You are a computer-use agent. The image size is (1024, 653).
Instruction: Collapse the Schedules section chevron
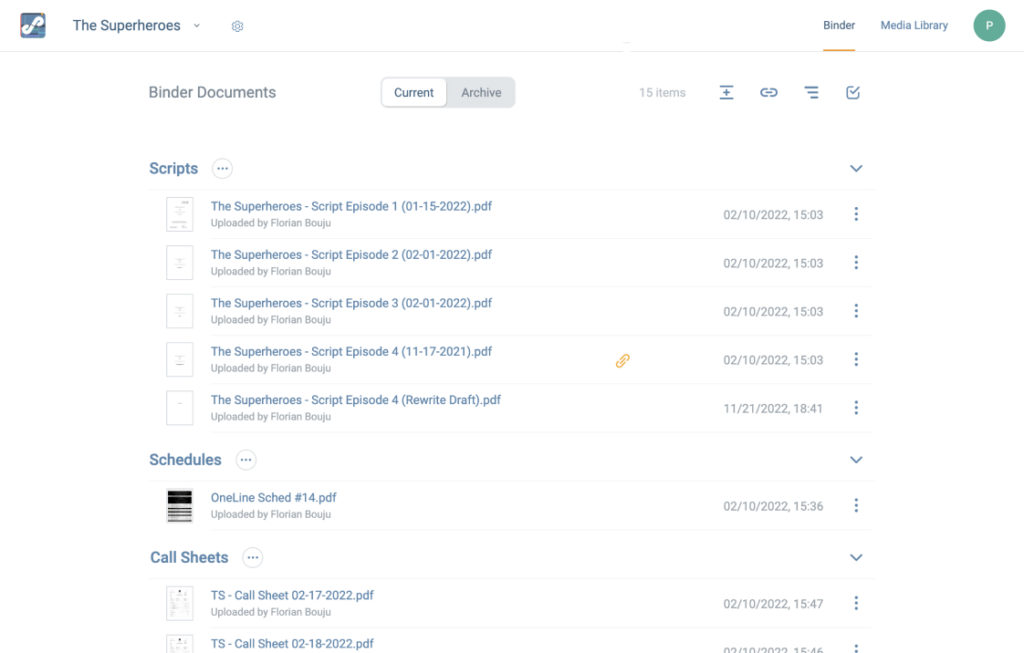(856, 460)
